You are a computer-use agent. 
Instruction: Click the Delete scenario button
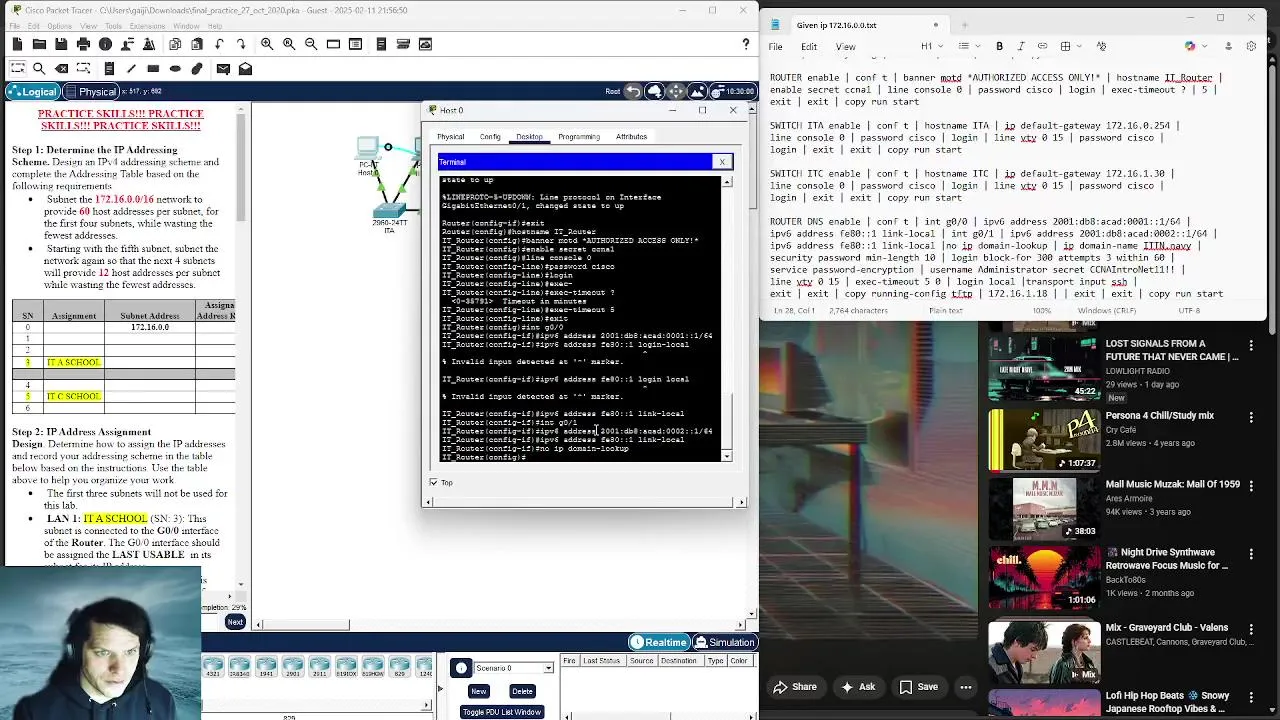(522, 691)
